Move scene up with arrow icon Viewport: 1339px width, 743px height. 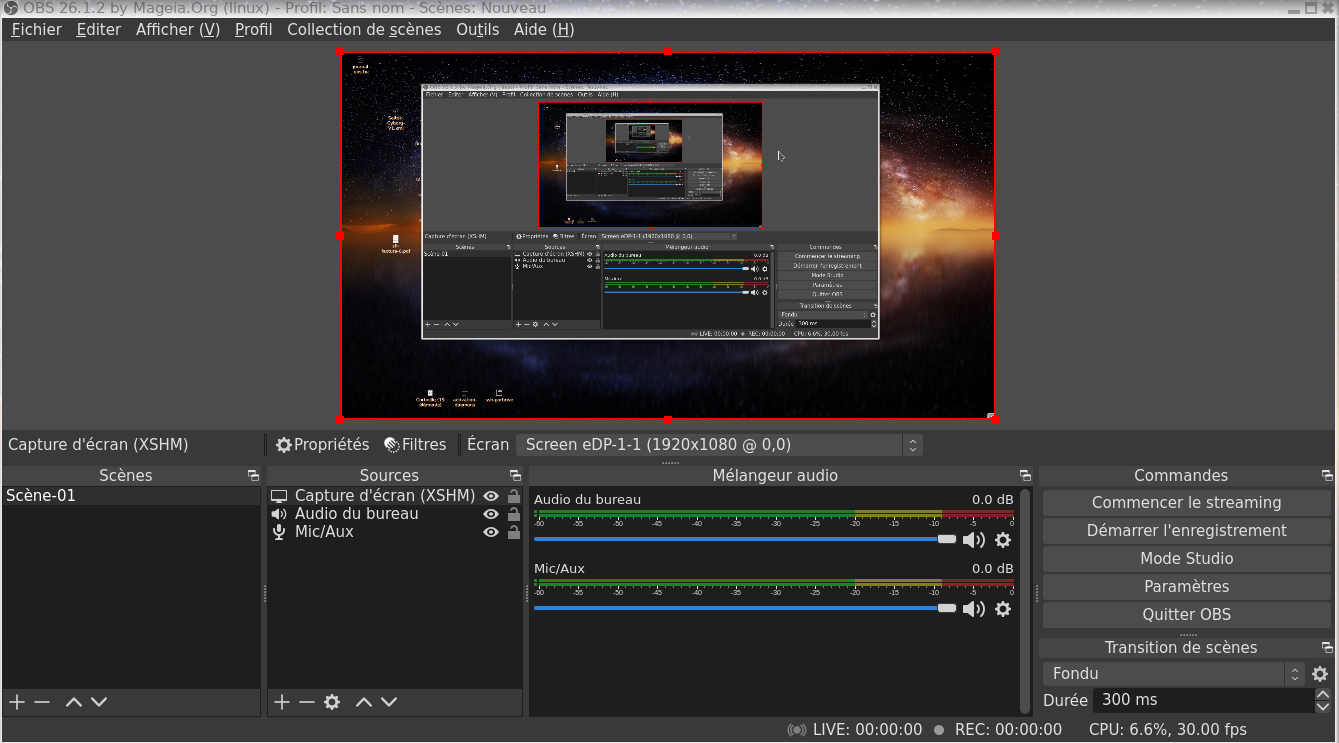pos(73,702)
